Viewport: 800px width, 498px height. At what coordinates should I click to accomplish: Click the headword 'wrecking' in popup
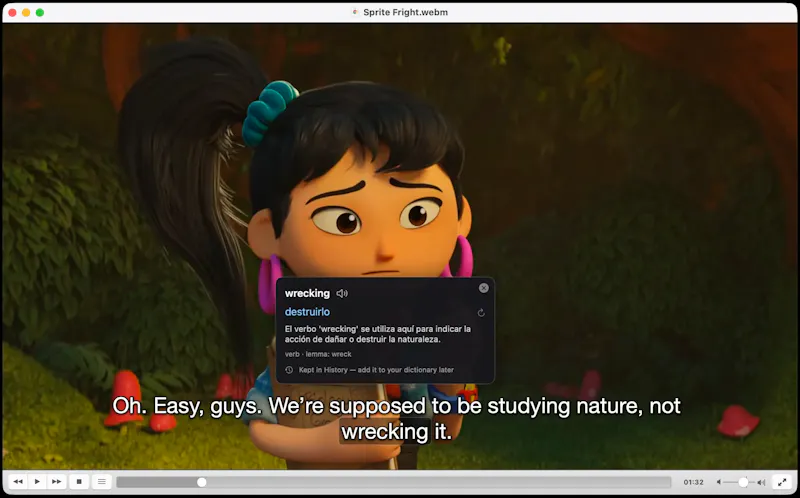[x=307, y=293]
